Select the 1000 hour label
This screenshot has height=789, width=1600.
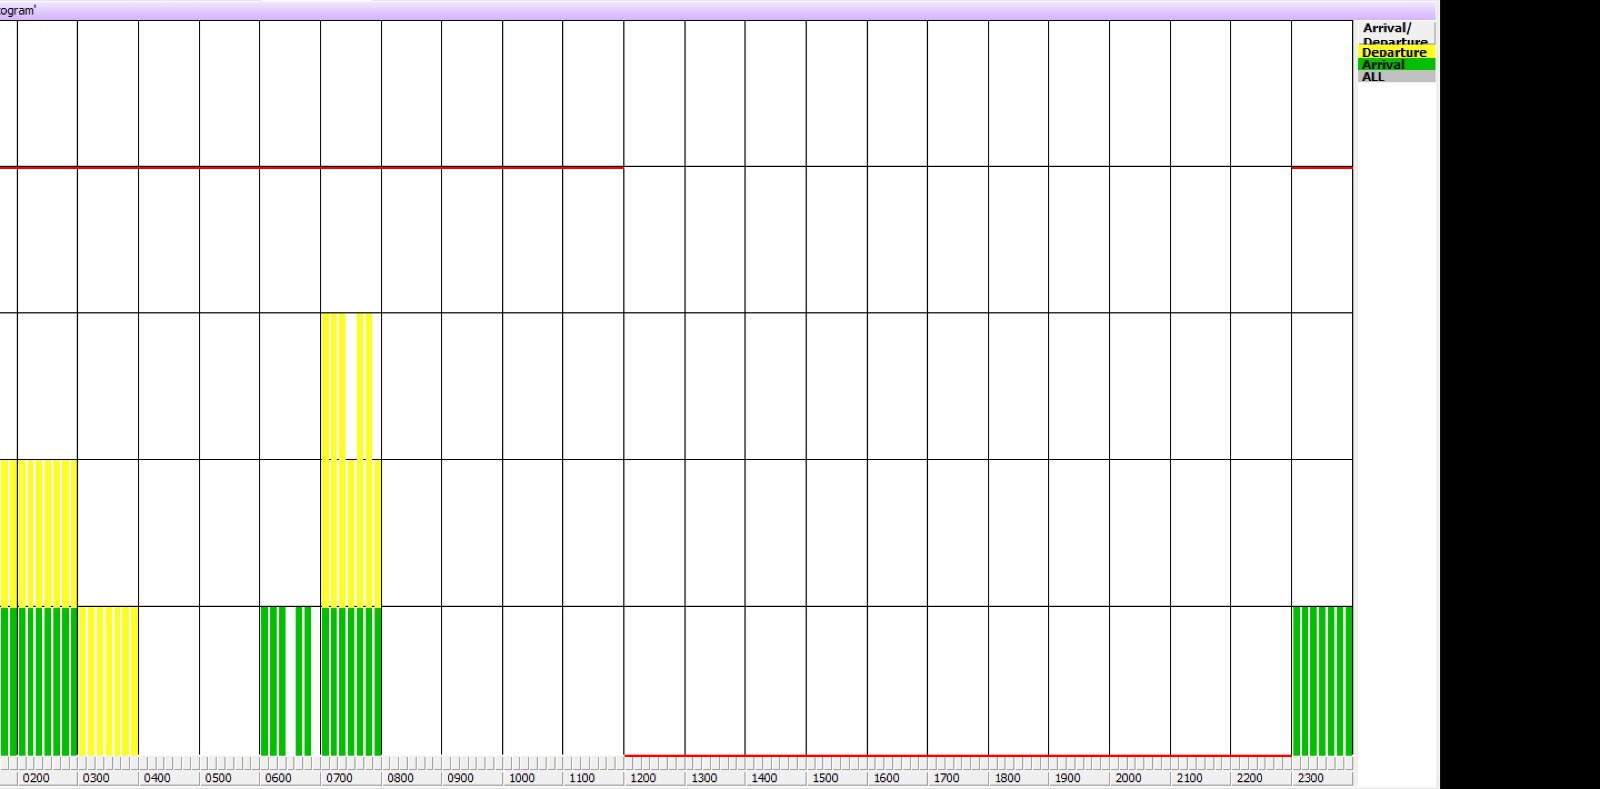521,778
